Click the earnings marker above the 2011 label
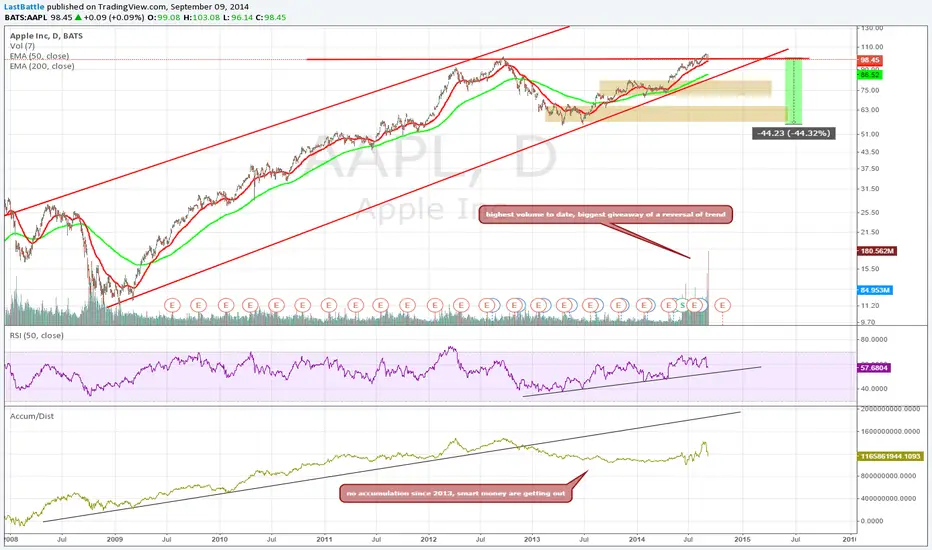Viewport: 932px width, 550px height. tap(329, 305)
